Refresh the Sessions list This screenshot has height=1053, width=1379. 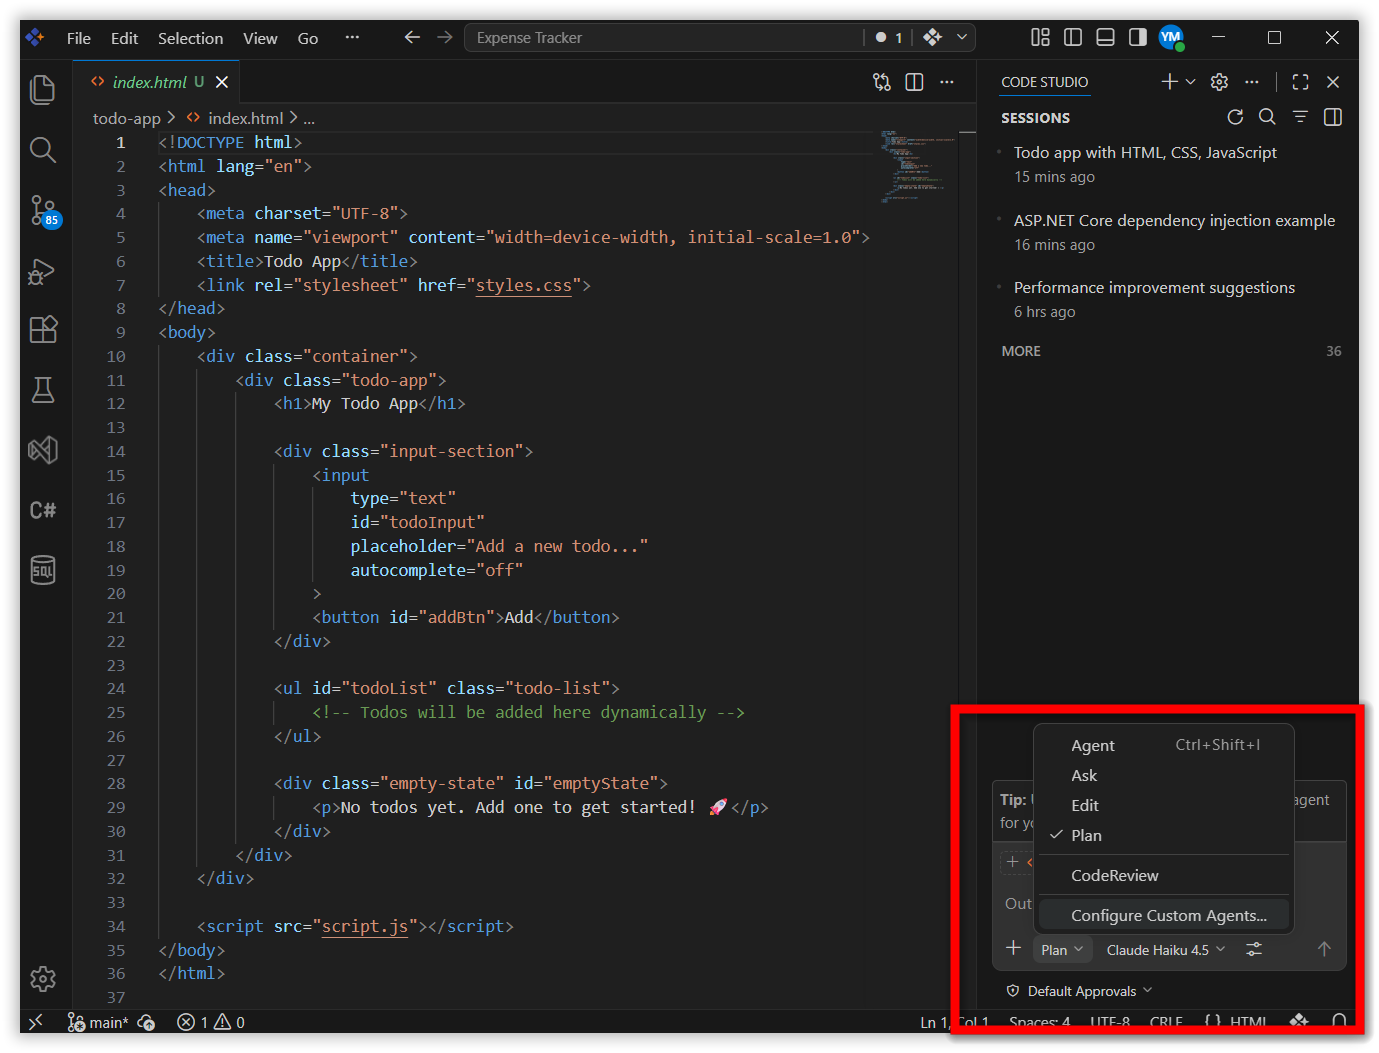[1235, 117]
